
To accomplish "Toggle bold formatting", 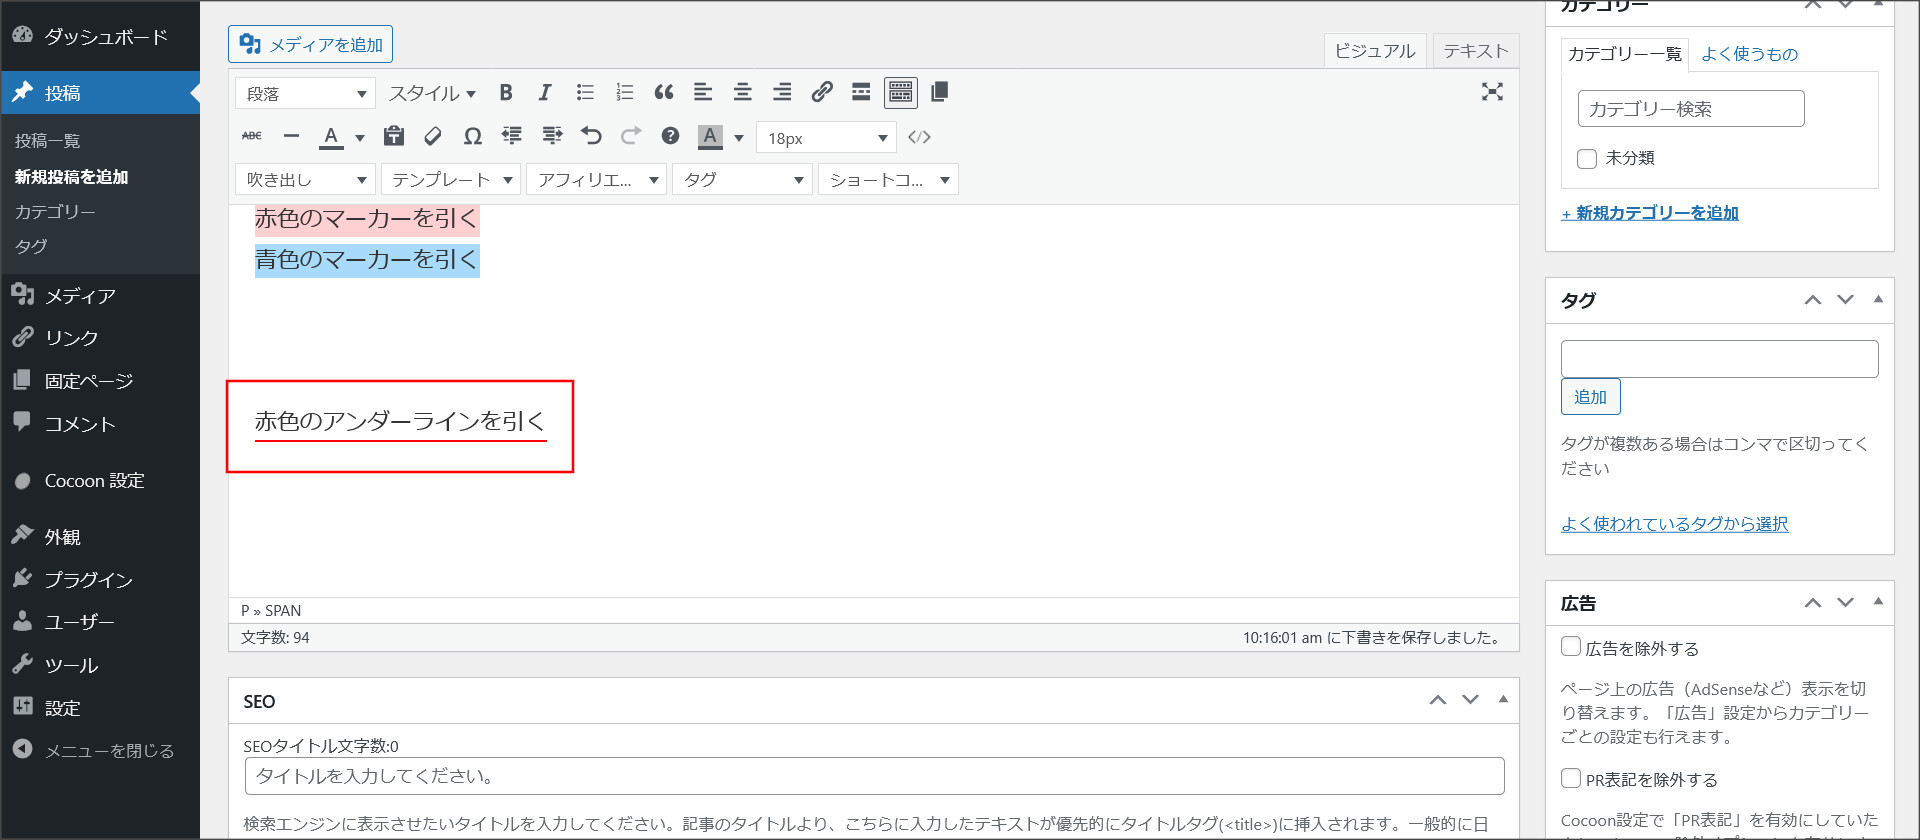I will [x=506, y=93].
